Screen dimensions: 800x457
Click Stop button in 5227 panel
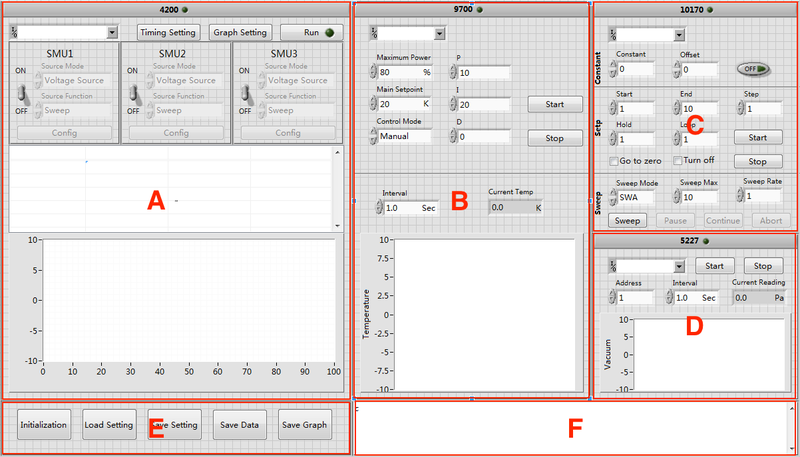(763, 266)
